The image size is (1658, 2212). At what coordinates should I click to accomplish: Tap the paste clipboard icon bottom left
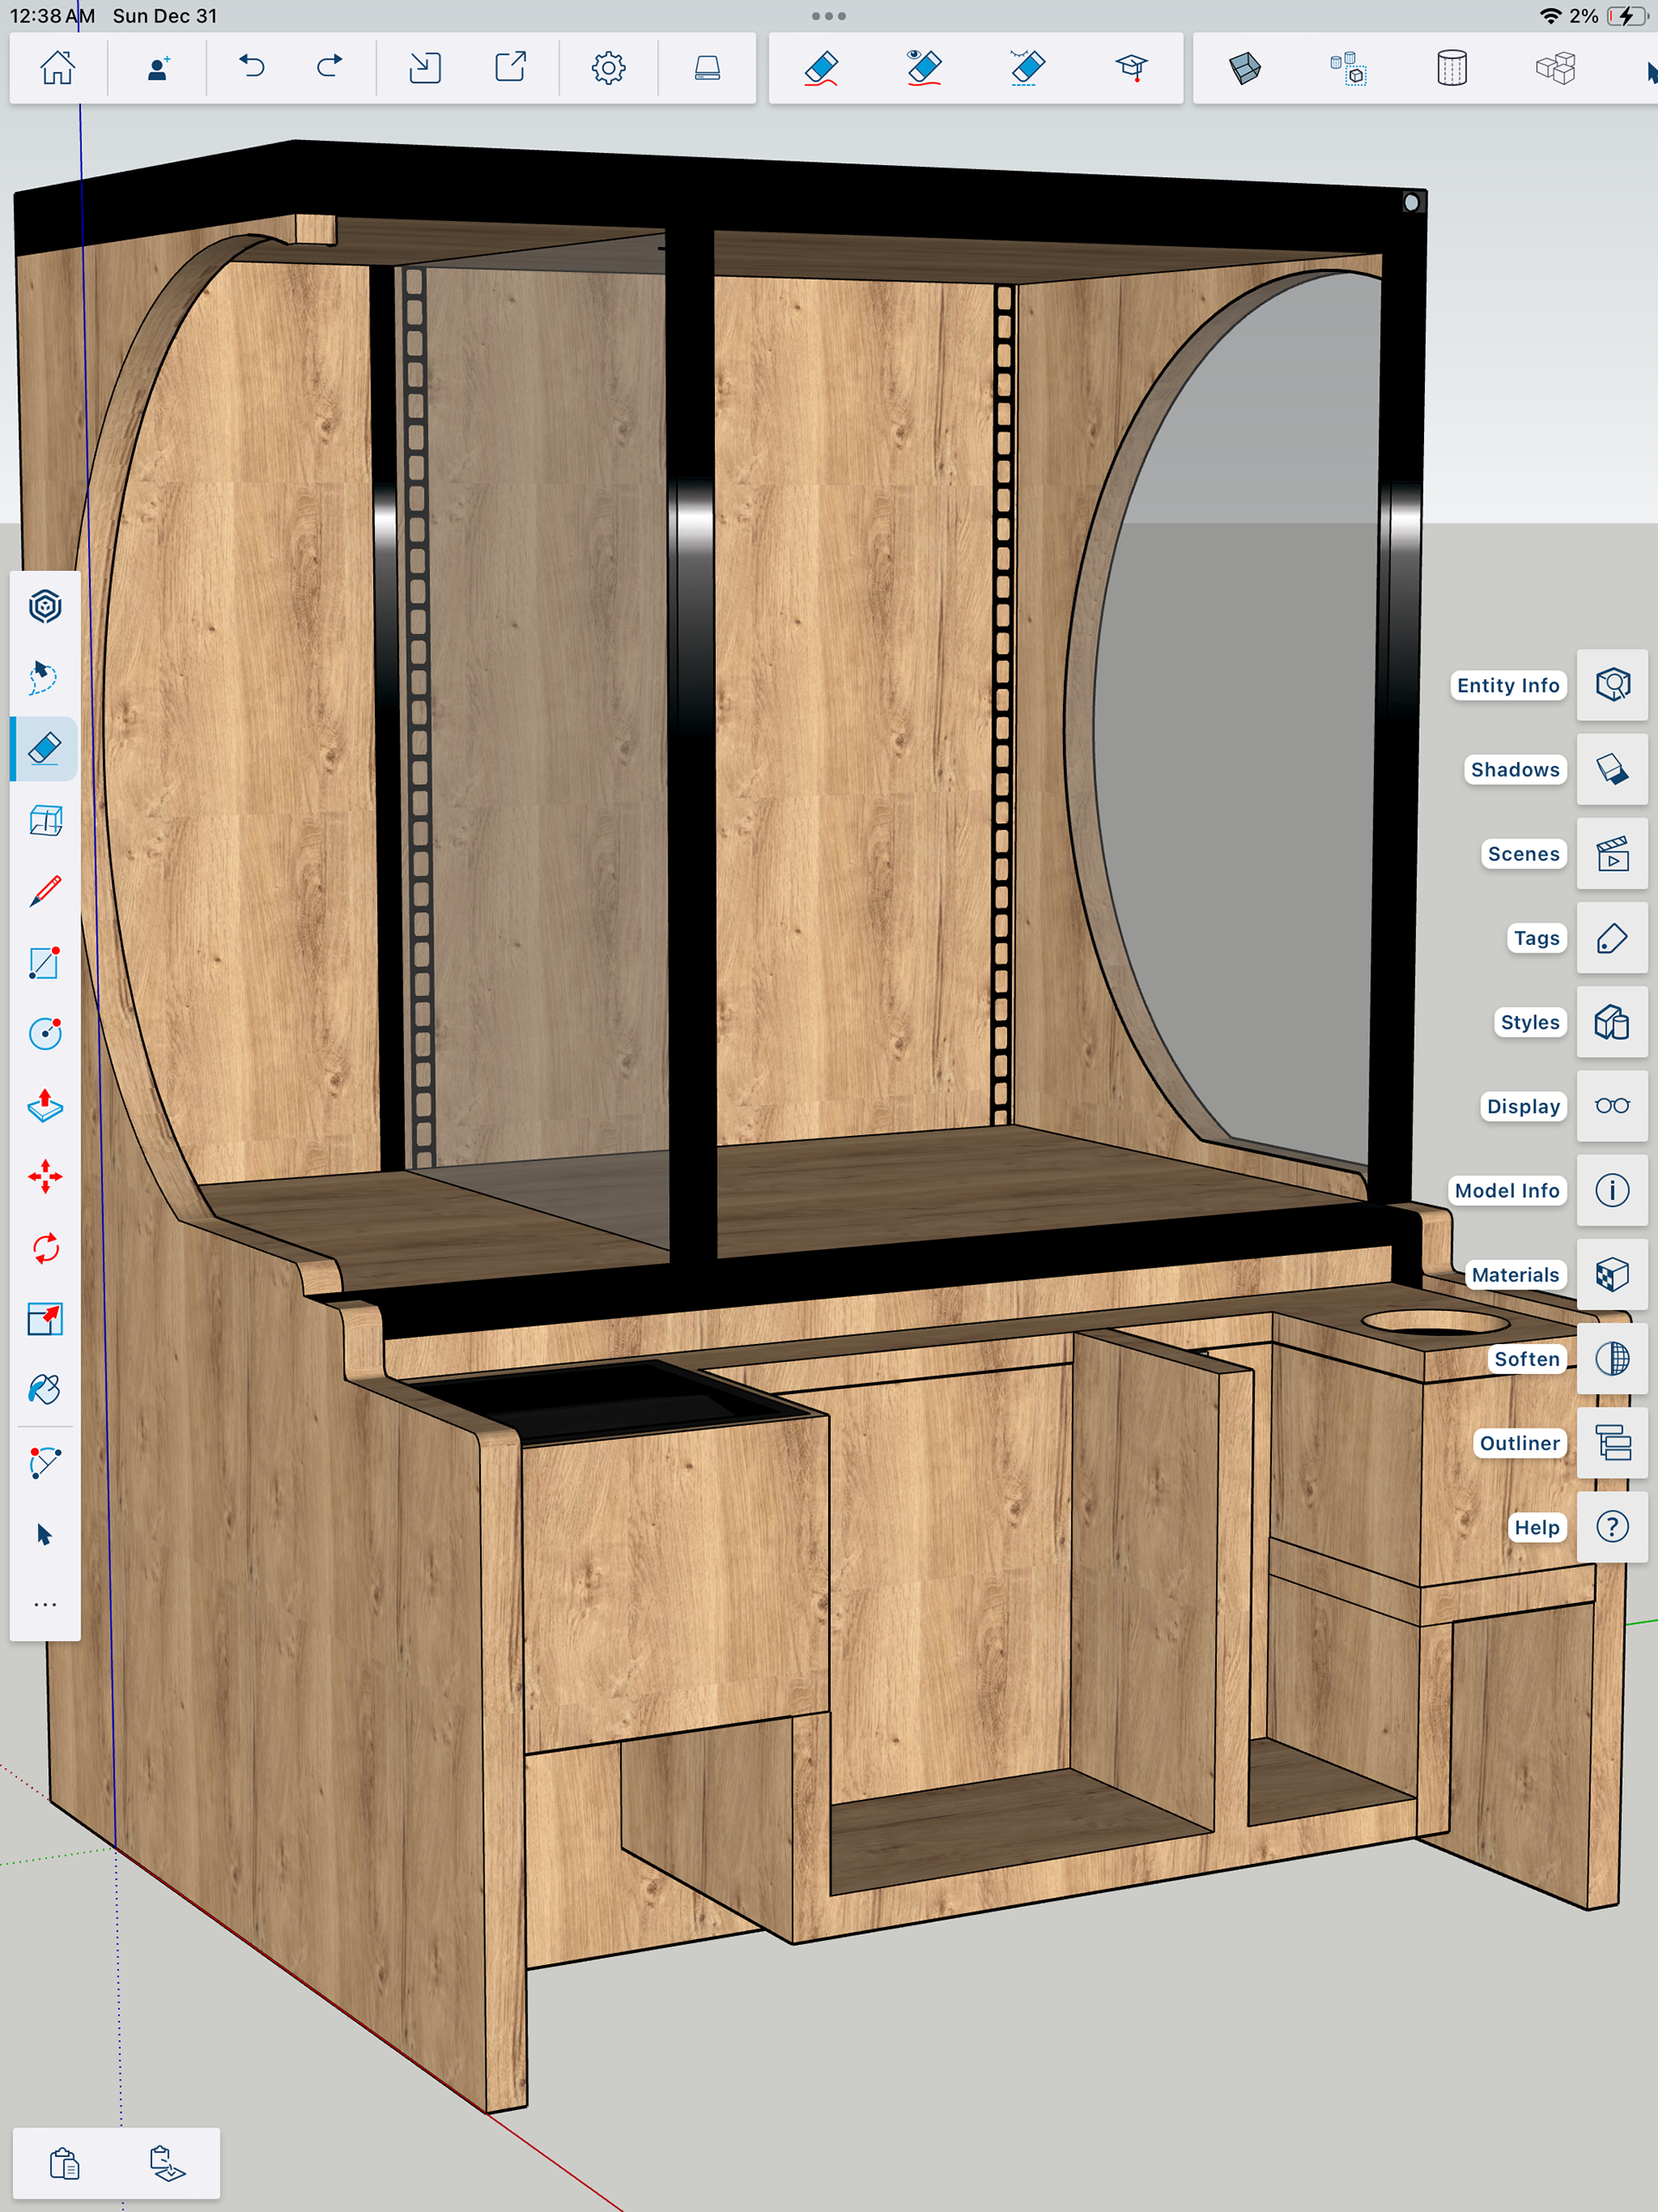65,2163
